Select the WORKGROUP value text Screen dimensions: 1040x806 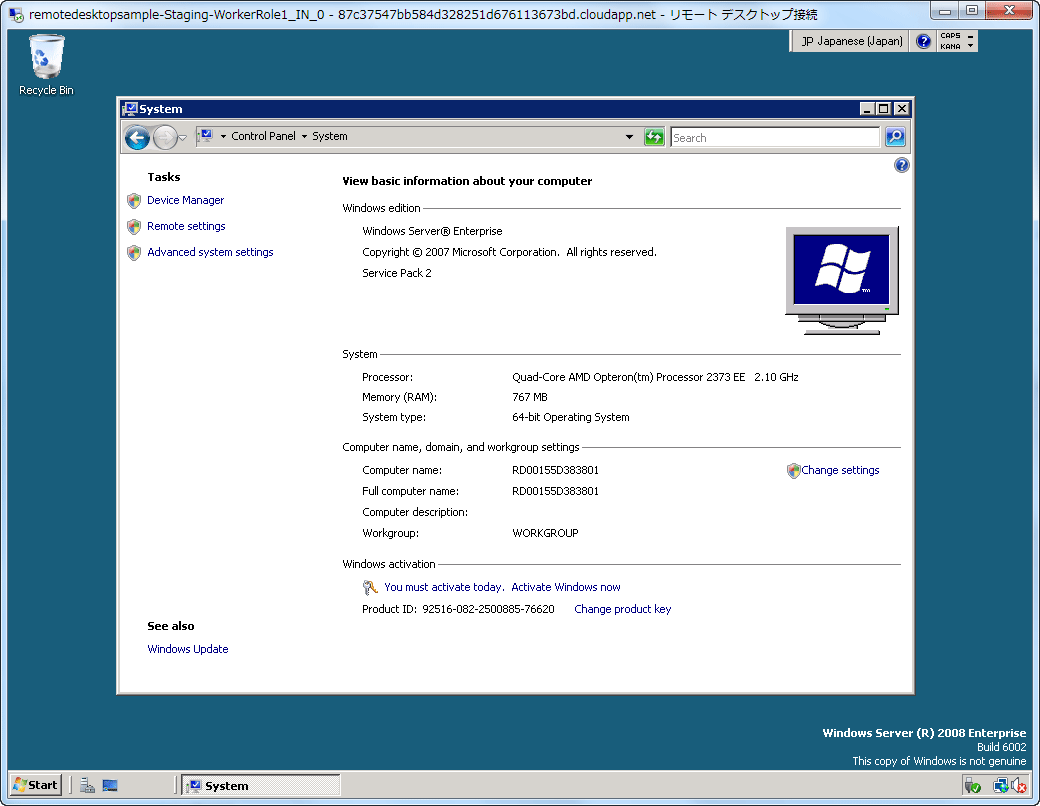(545, 533)
